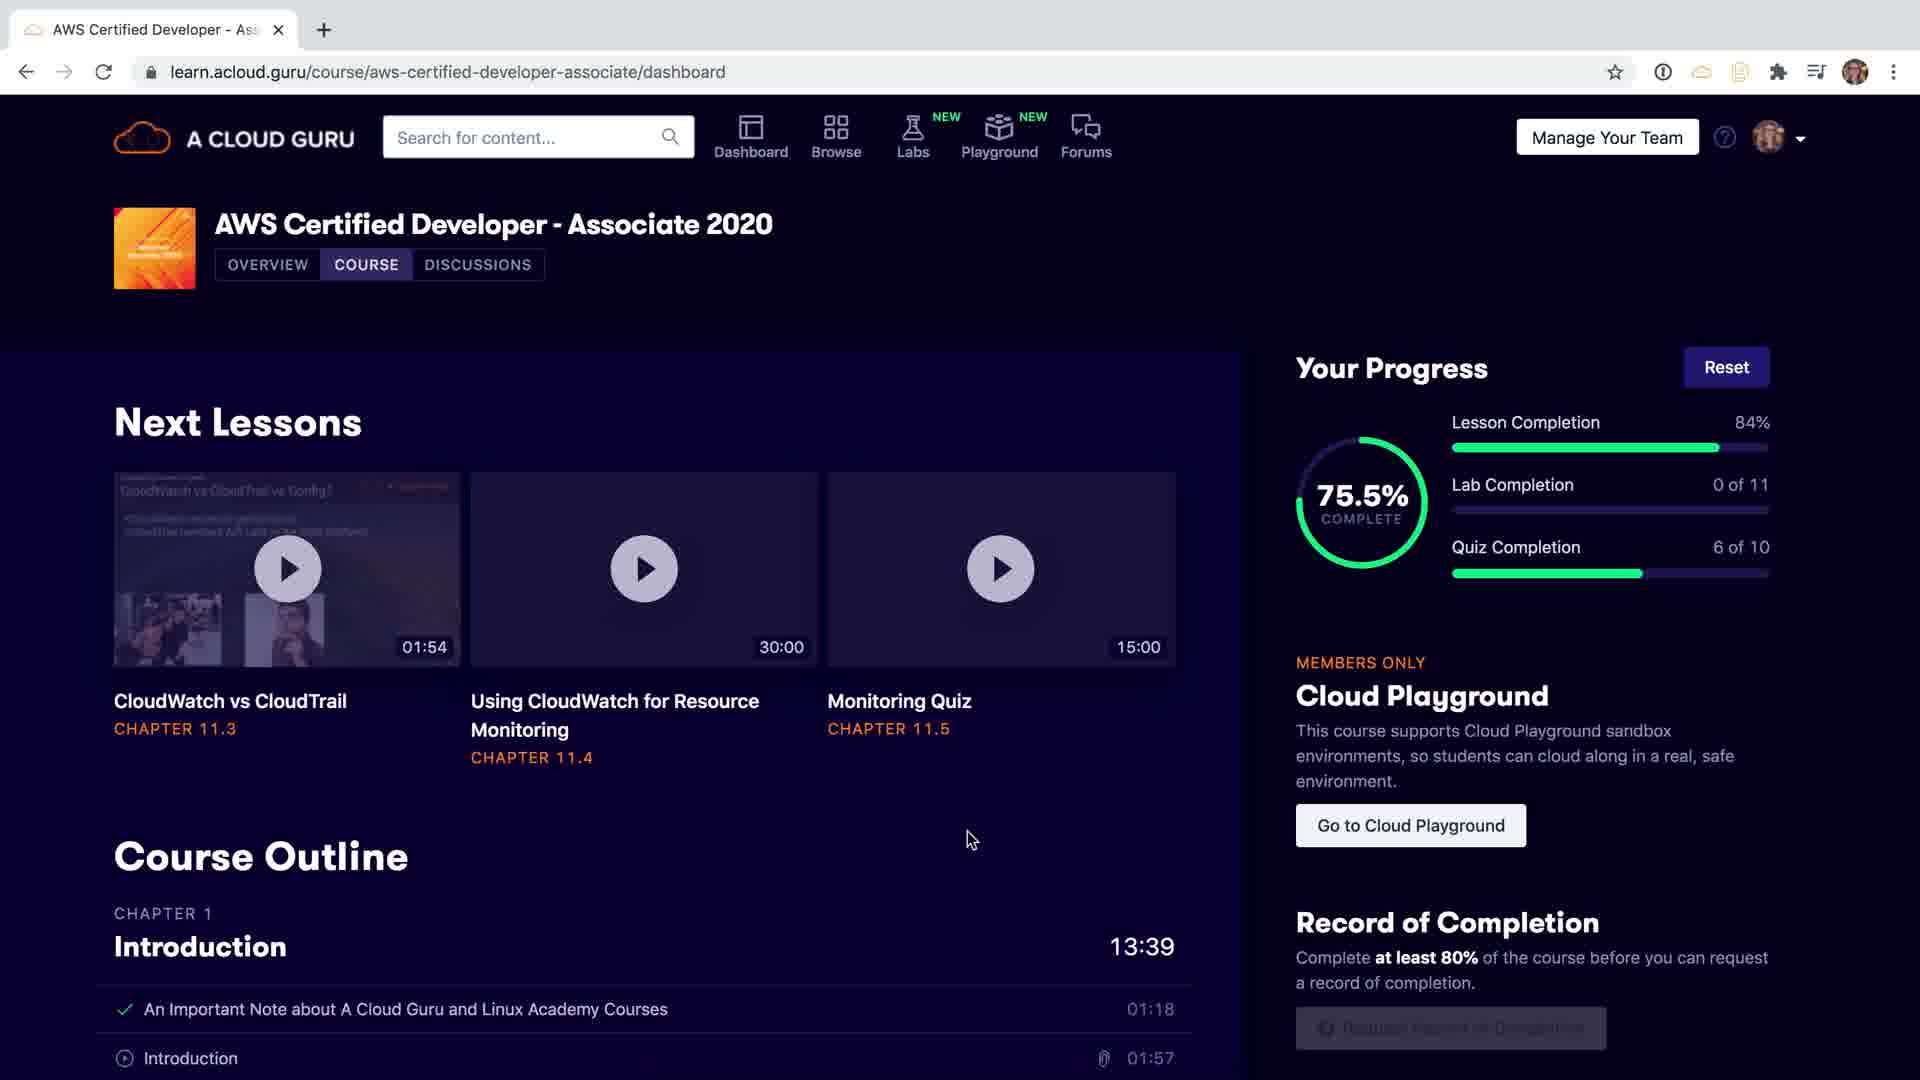Image resolution: width=1920 pixels, height=1080 pixels.
Task: Open Chrome's three-dot menu
Action: point(1892,72)
